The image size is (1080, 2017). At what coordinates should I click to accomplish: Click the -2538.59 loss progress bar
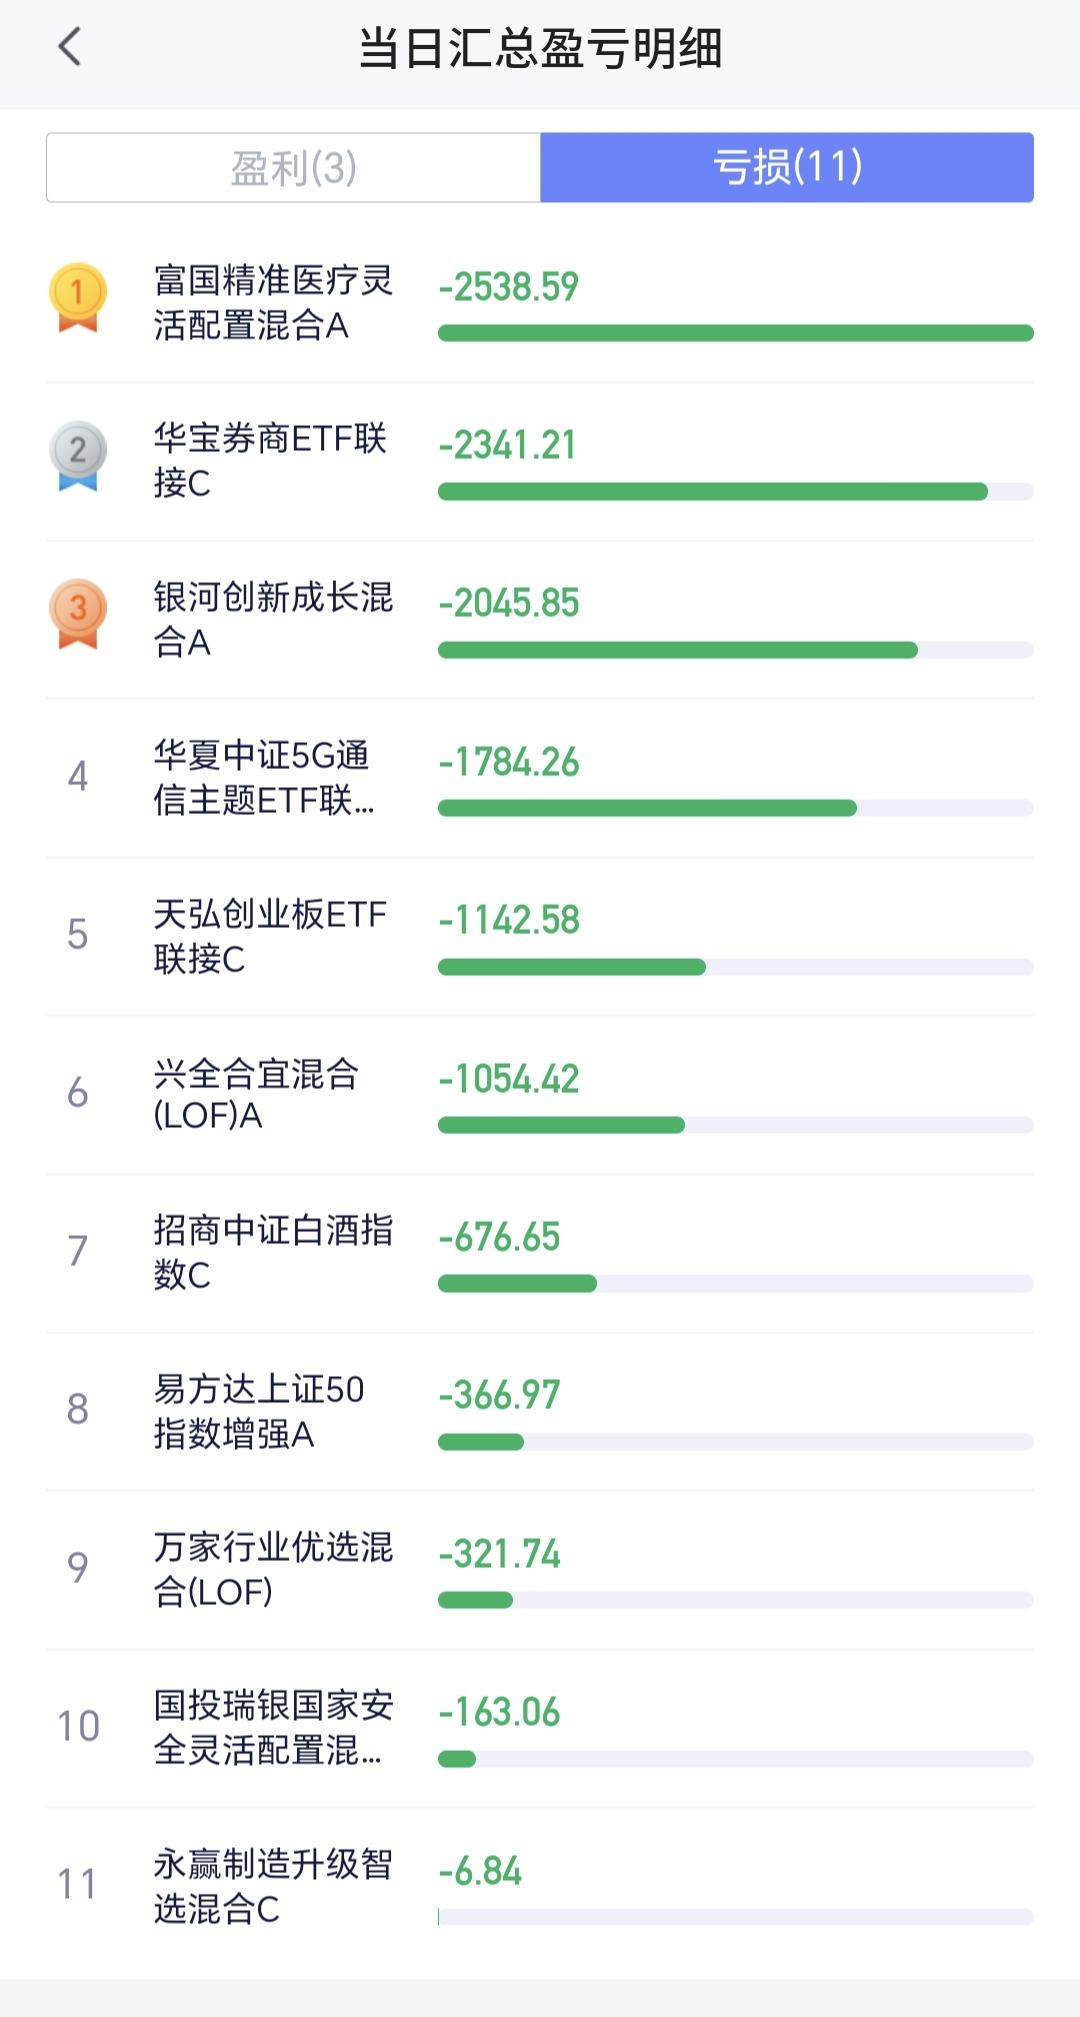click(735, 333)
